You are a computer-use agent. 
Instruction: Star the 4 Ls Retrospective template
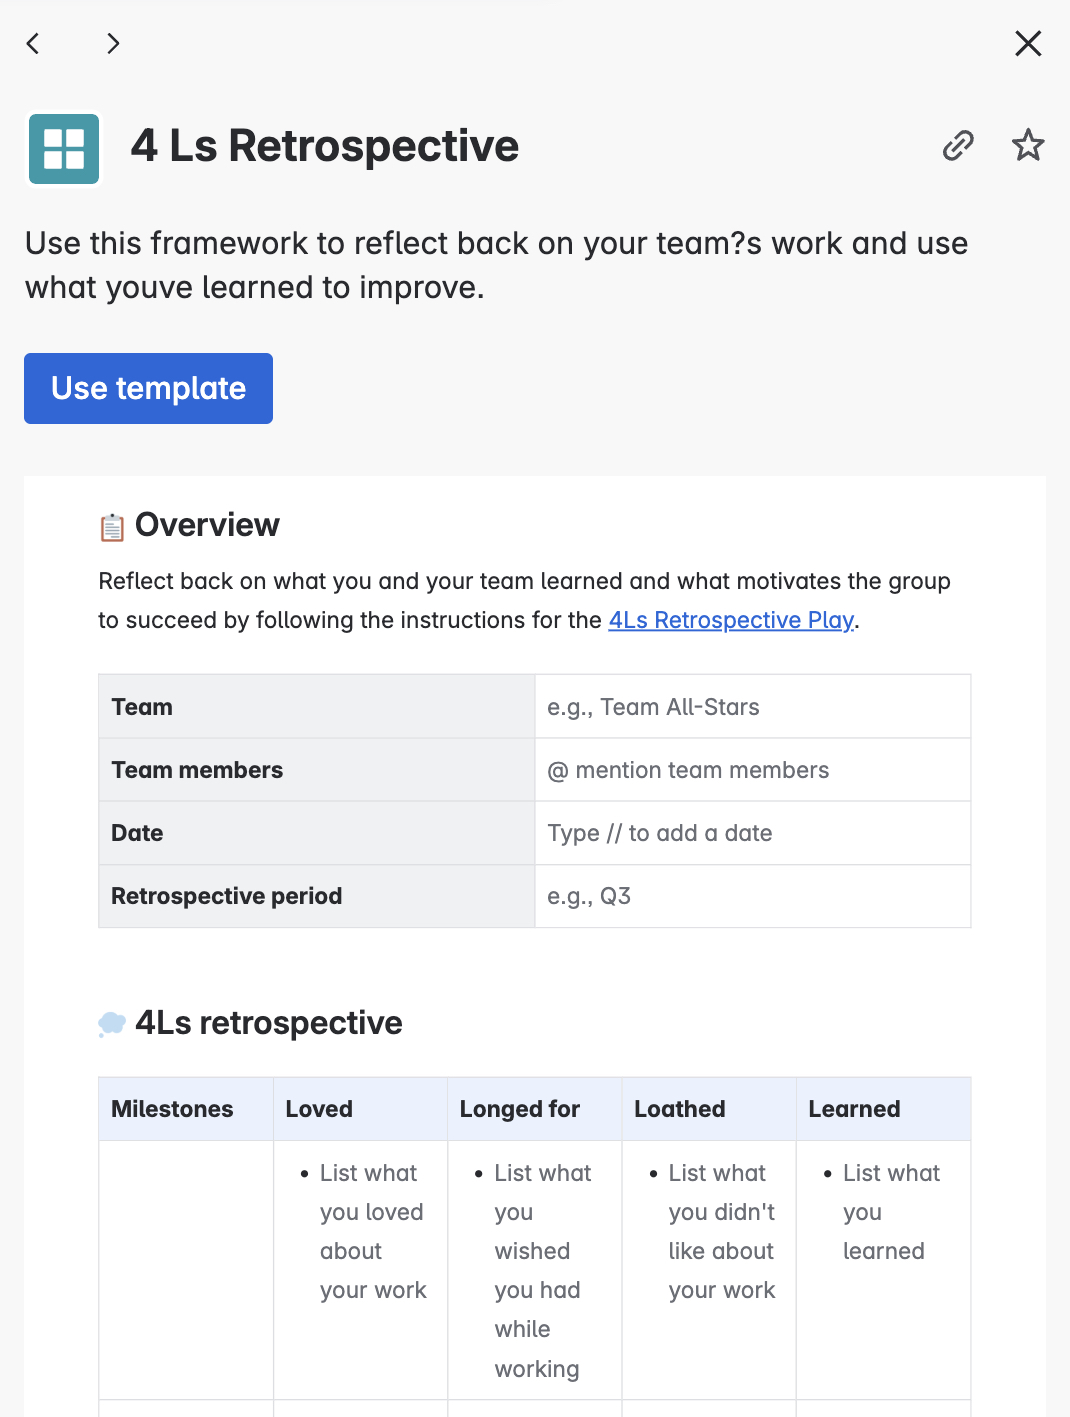[1028, 145]
